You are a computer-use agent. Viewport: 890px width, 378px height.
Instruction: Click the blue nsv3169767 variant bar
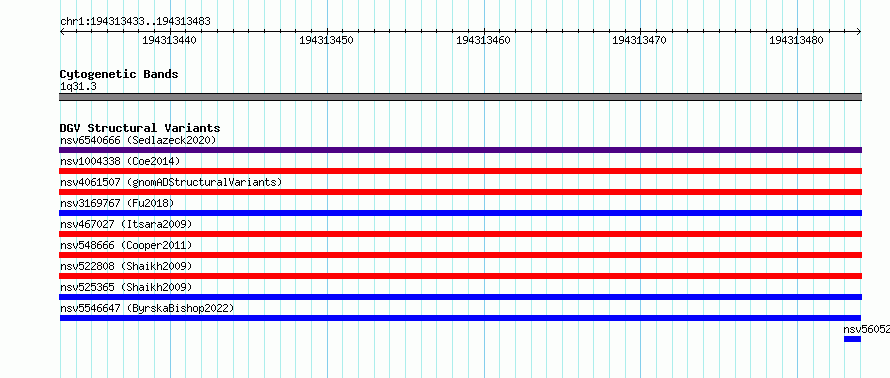pos(460,213)
